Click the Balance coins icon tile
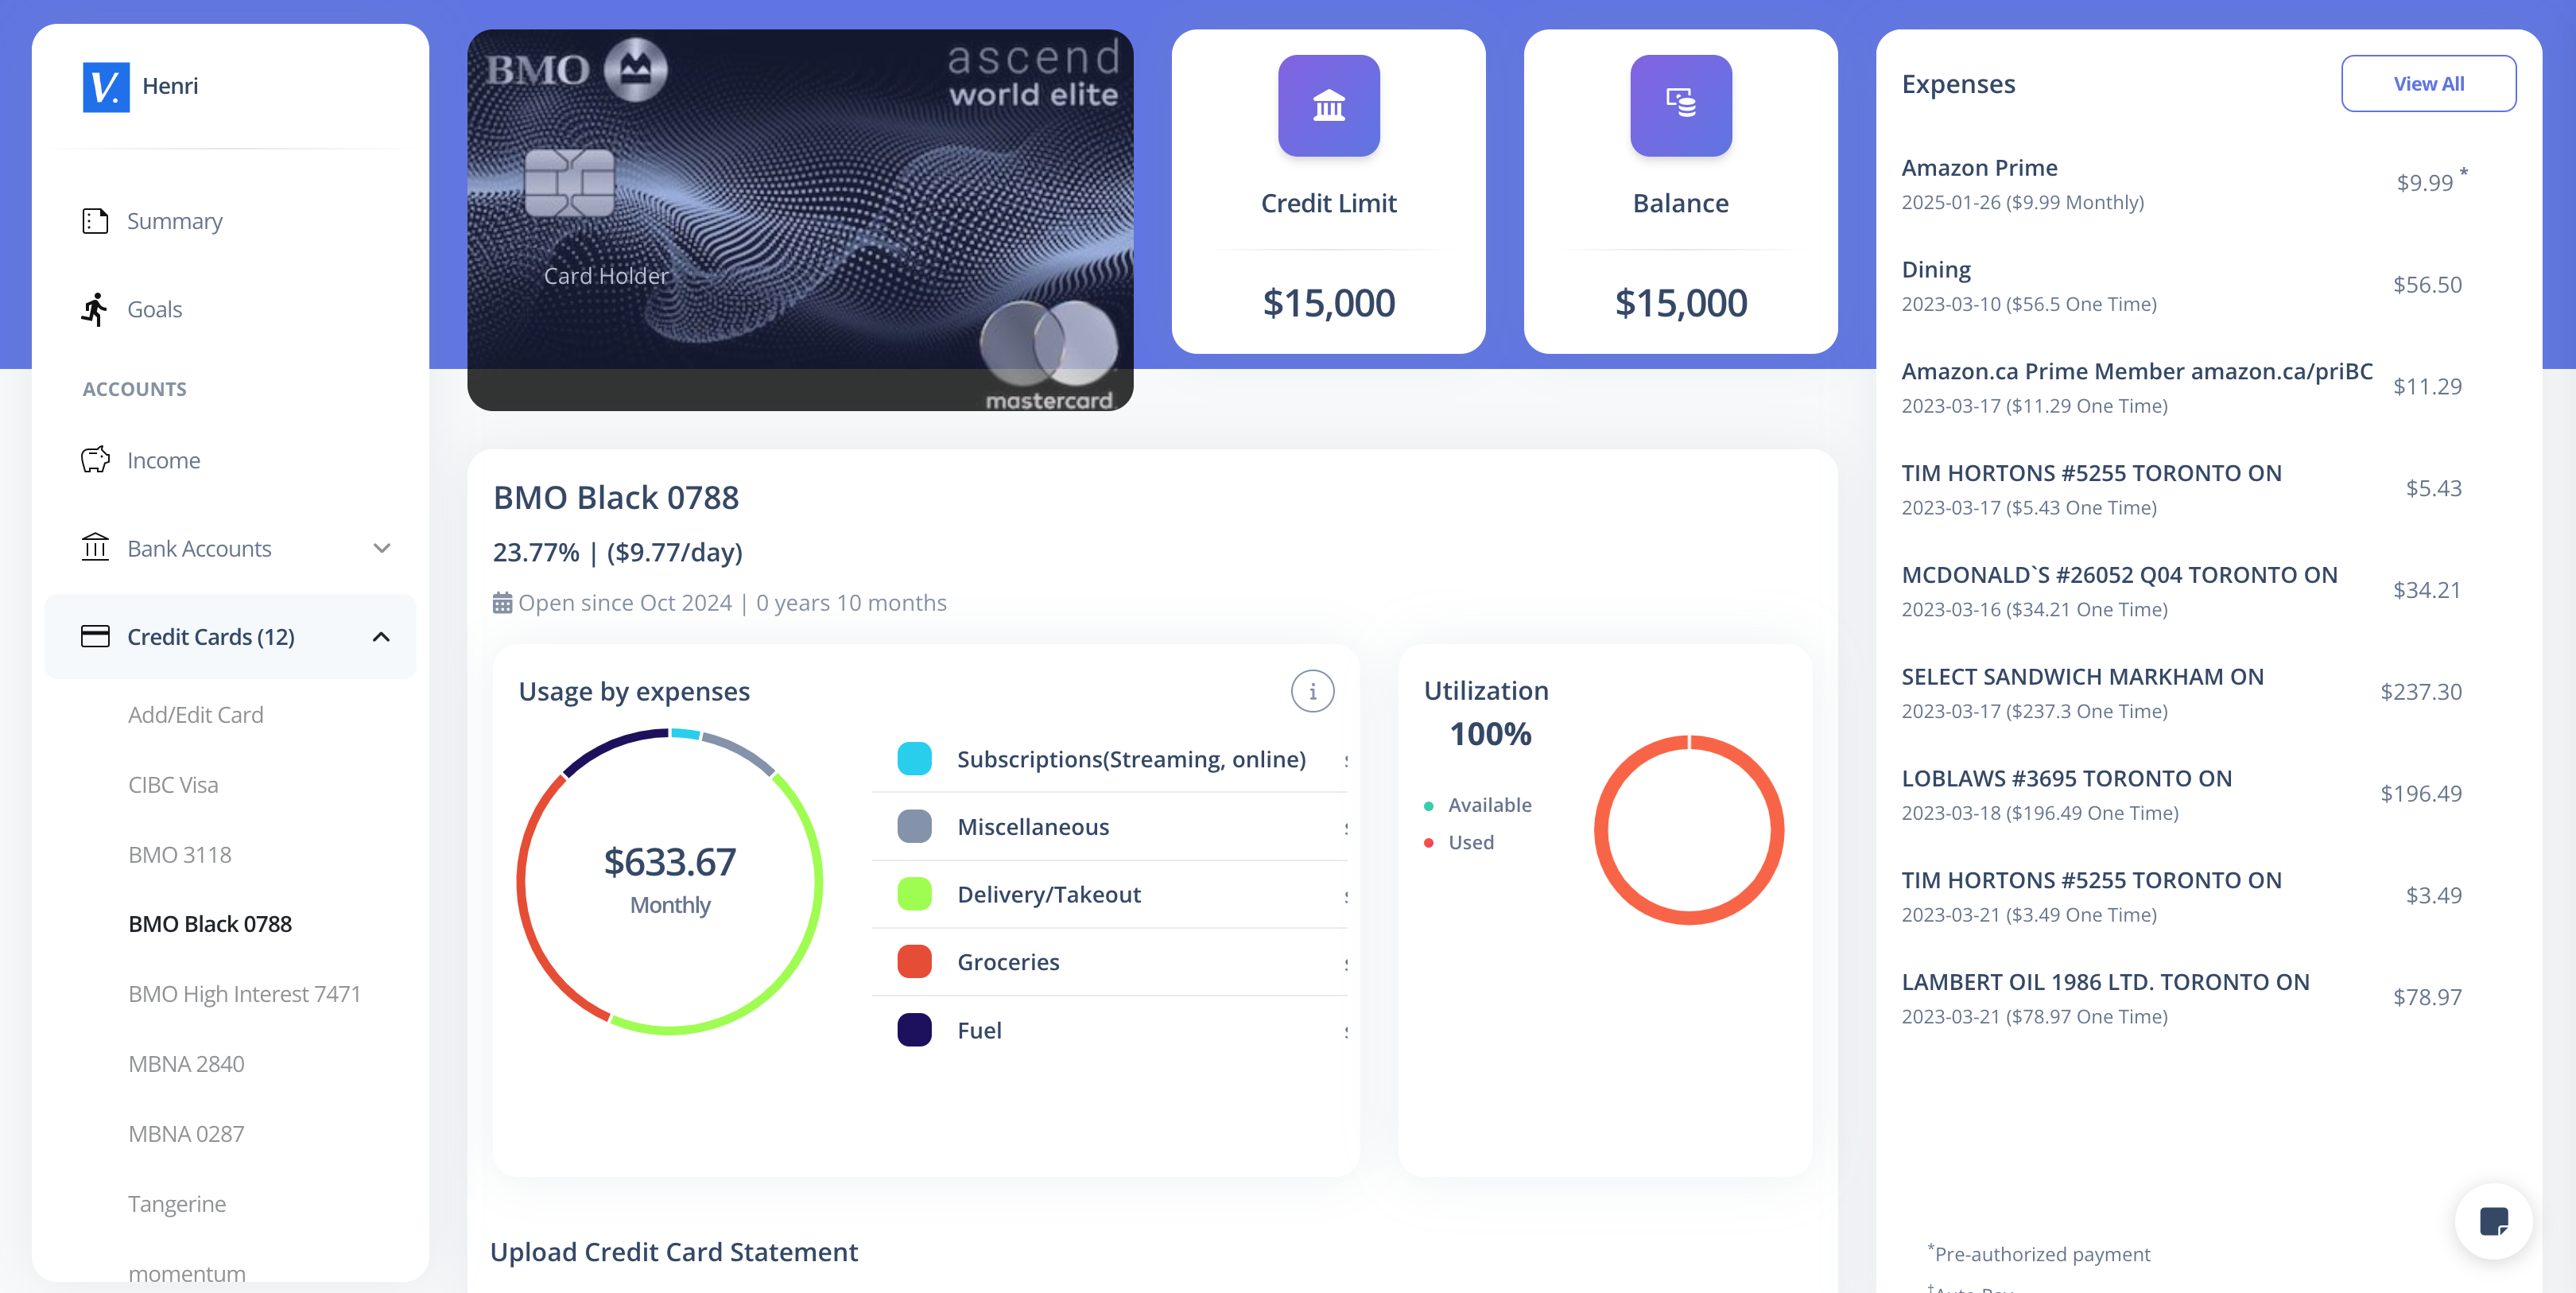The image size is (2576, 1293). 1681,106
